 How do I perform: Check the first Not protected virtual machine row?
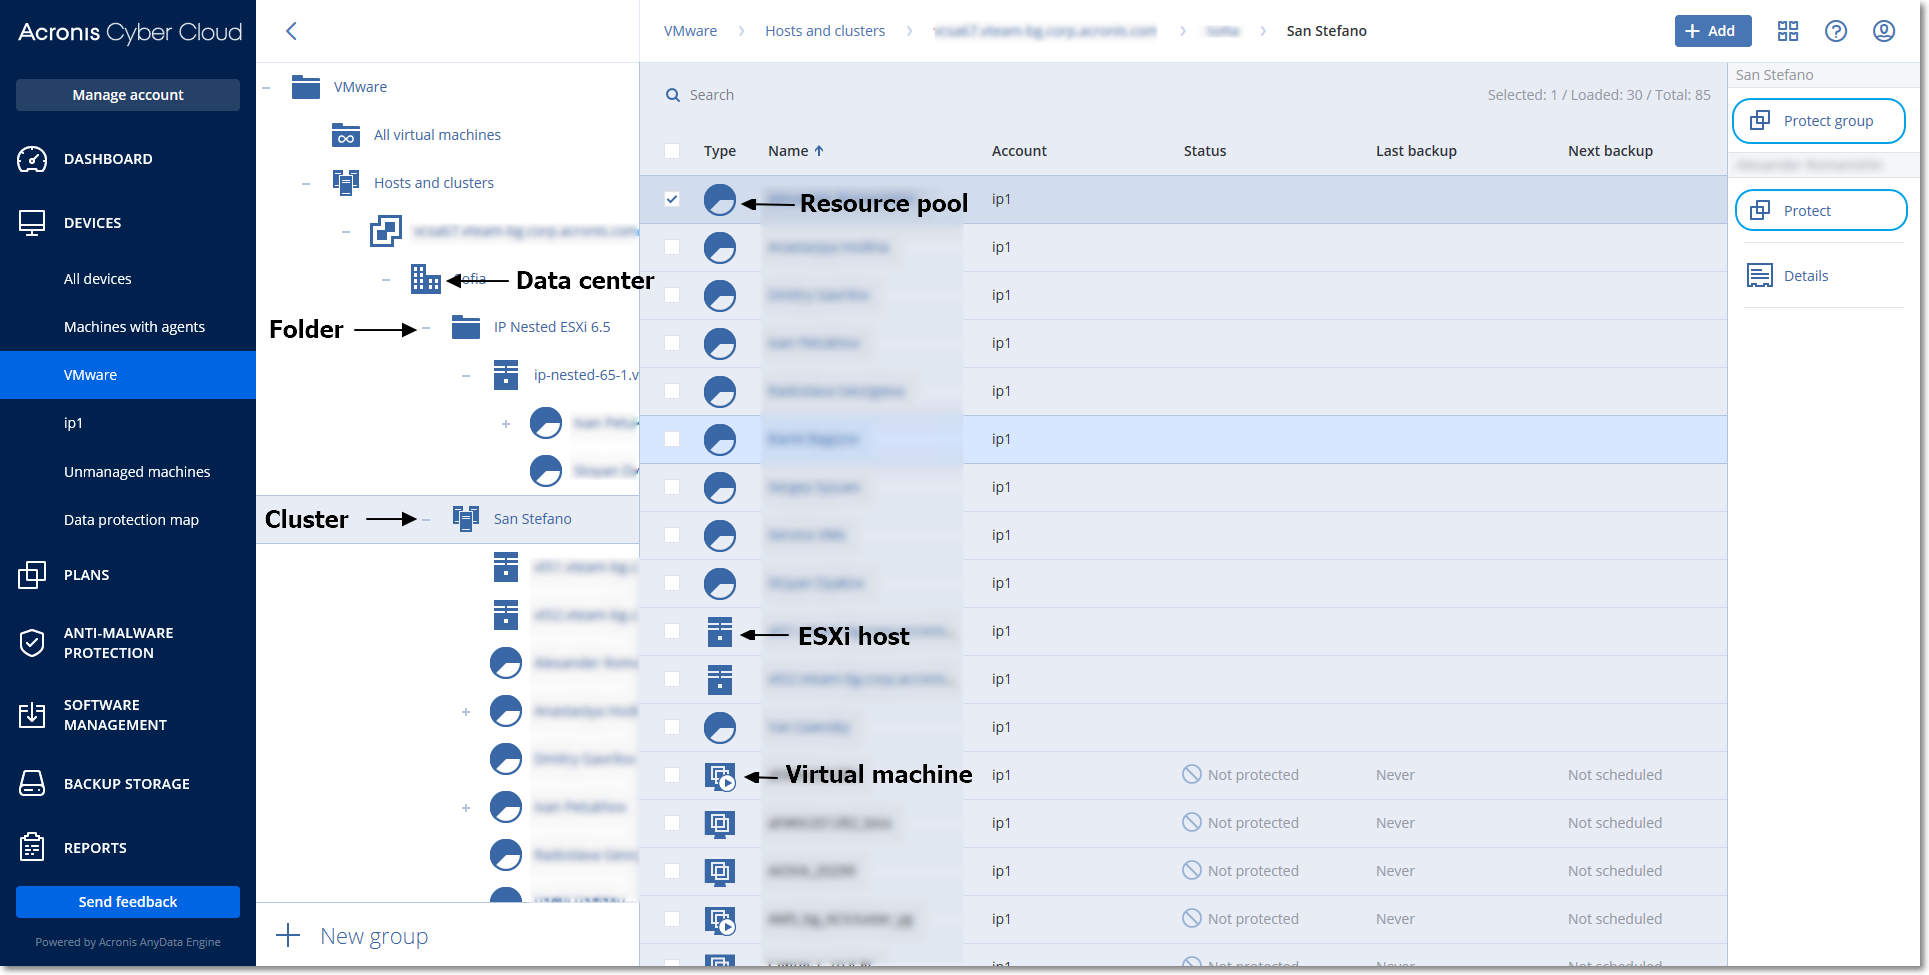click(672, 775)
